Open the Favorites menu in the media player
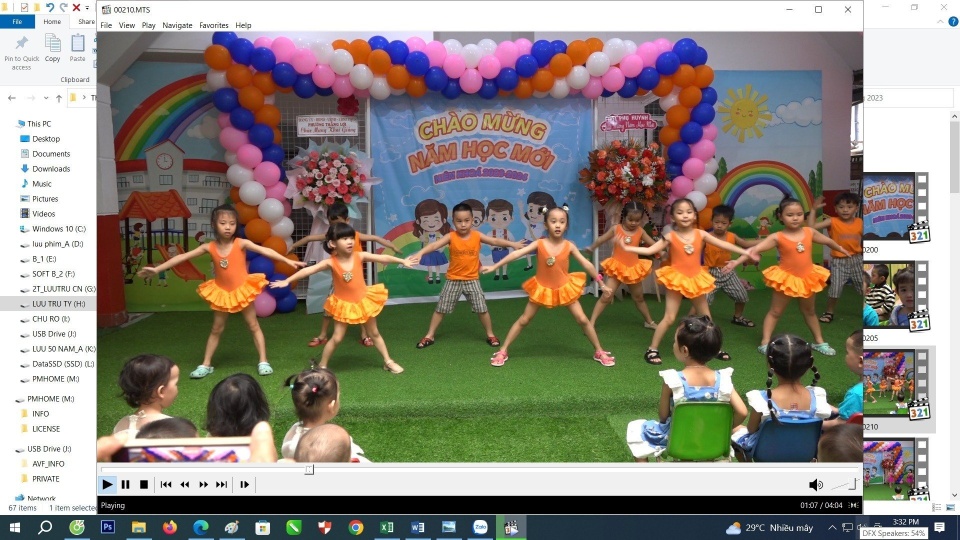 (x=213, y=25)
